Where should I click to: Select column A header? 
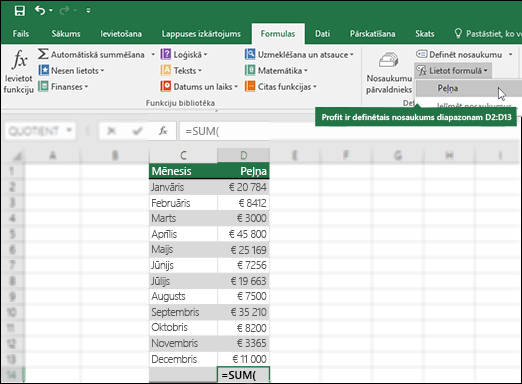[x=53, y=155]
